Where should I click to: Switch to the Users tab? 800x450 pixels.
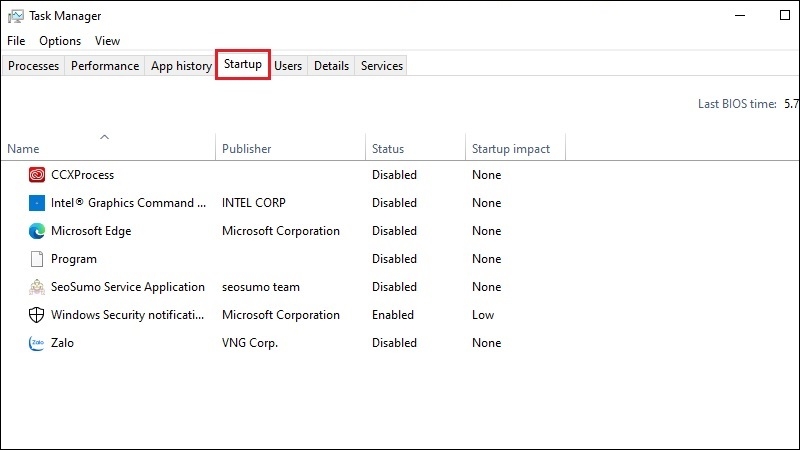tap(288, 66)
